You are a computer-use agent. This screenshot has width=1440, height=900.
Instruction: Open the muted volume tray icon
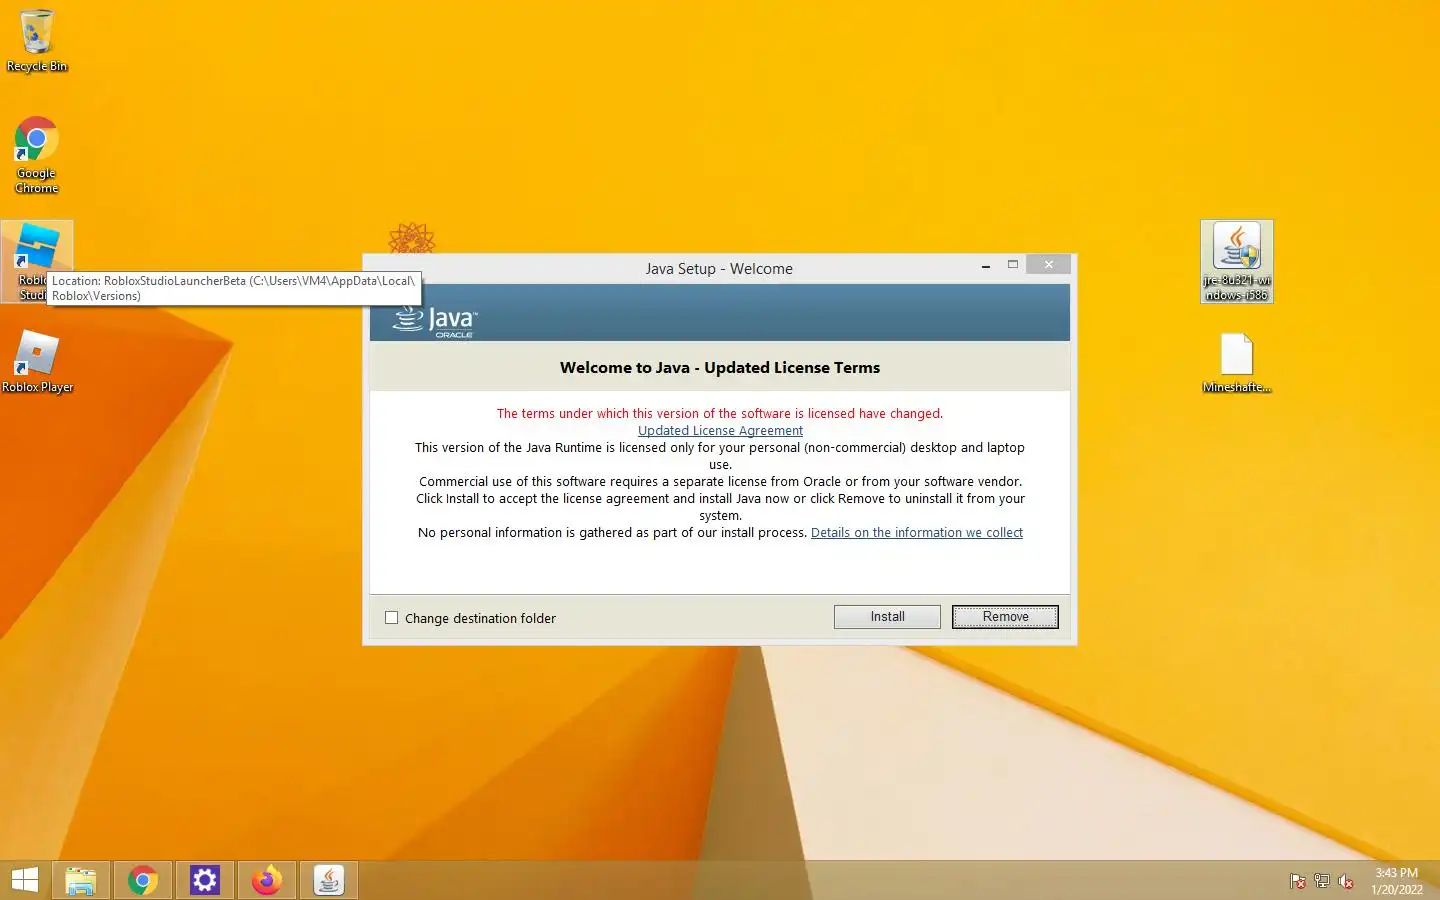click(x=1346, y=881)
